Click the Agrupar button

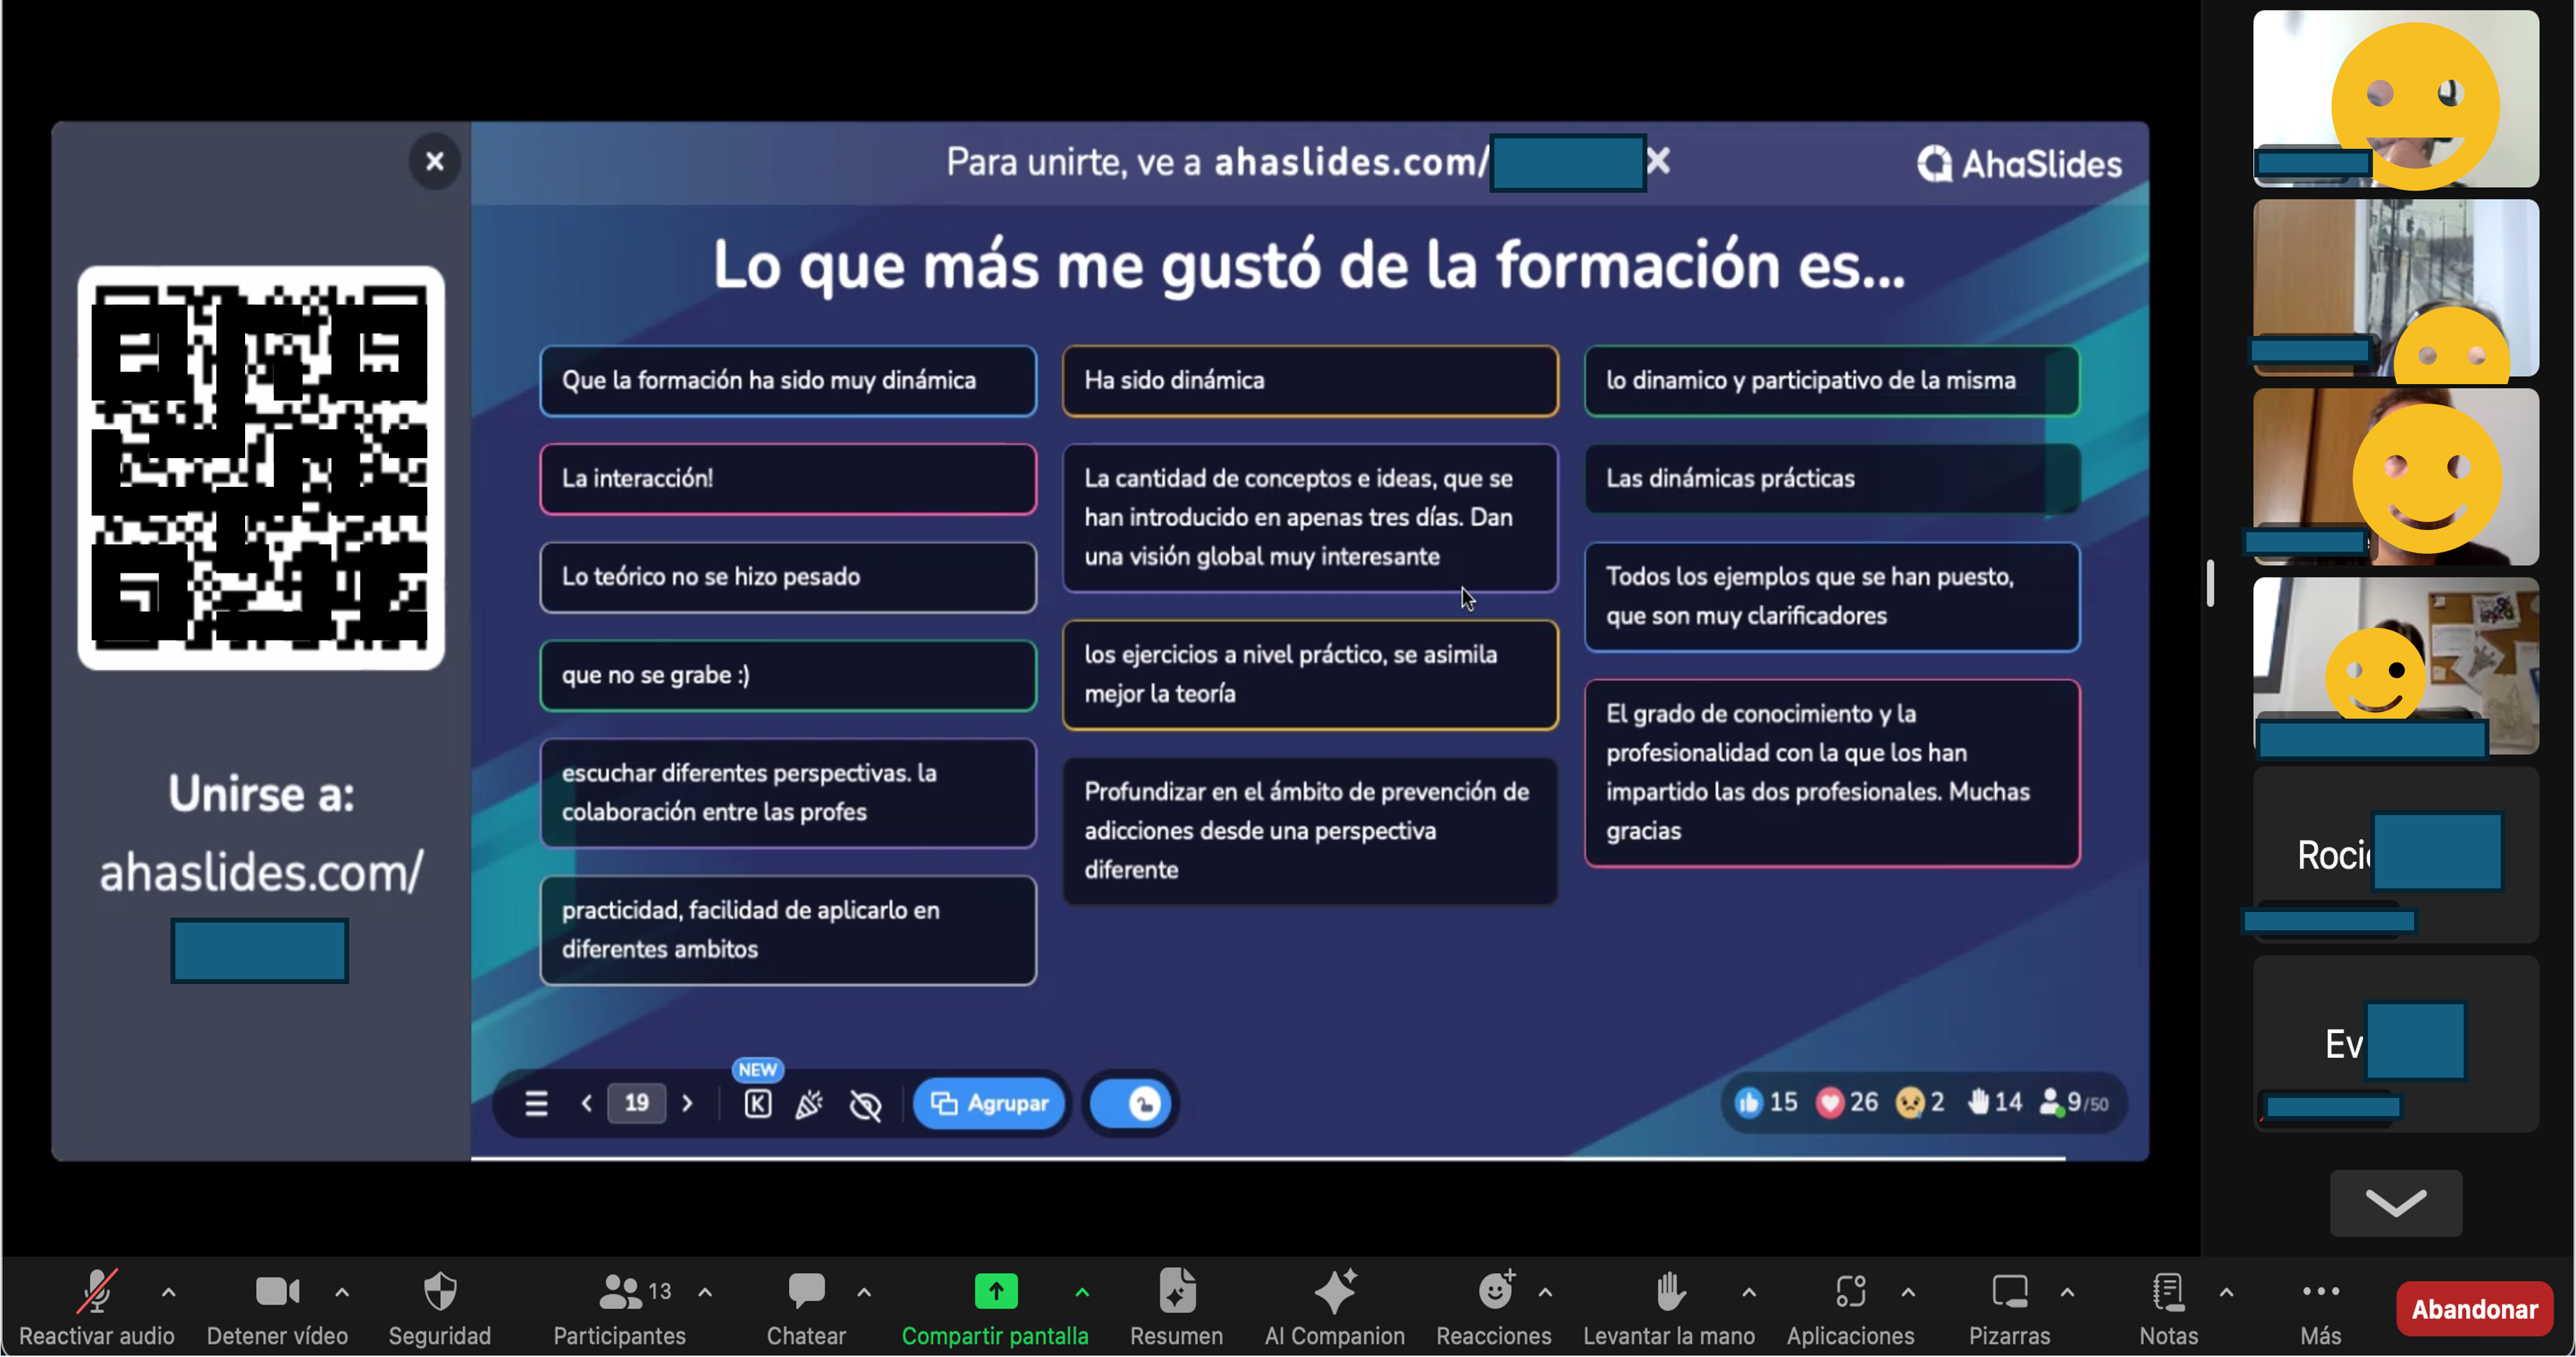tap(989, 1103)
